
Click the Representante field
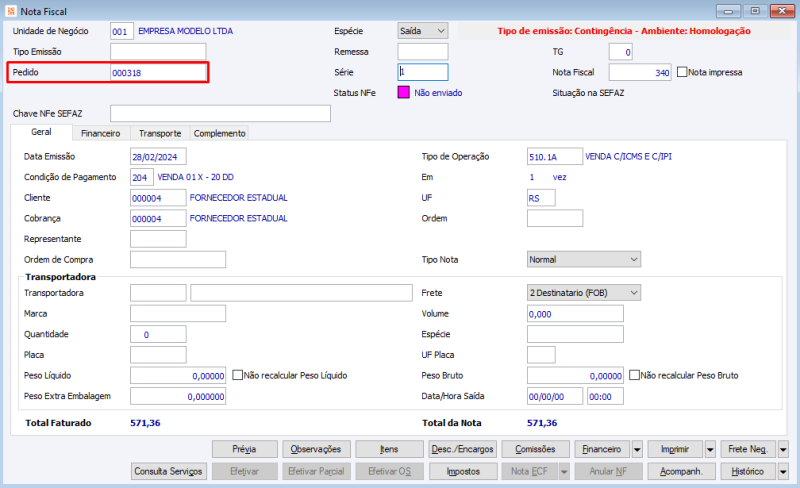pos(158,239)
